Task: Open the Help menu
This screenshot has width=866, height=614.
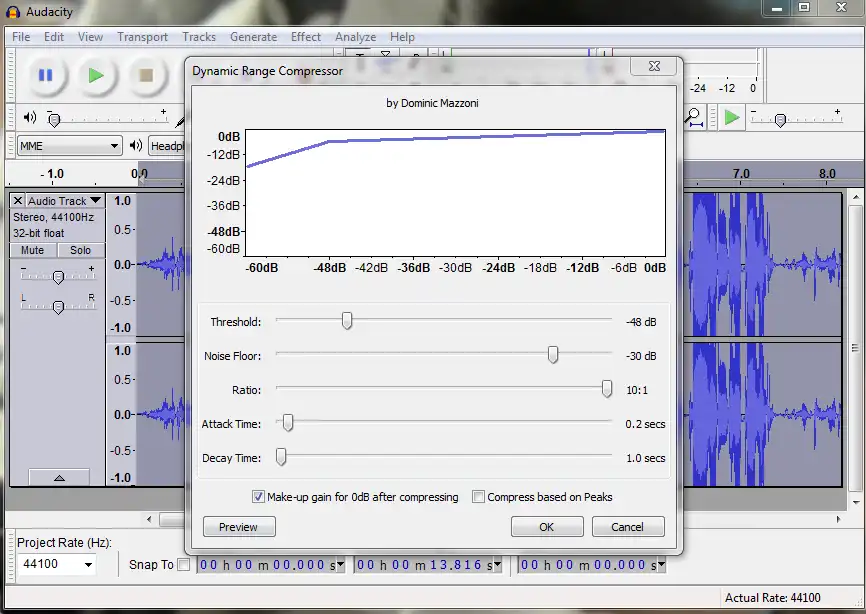Action: [x=402, y=37]
